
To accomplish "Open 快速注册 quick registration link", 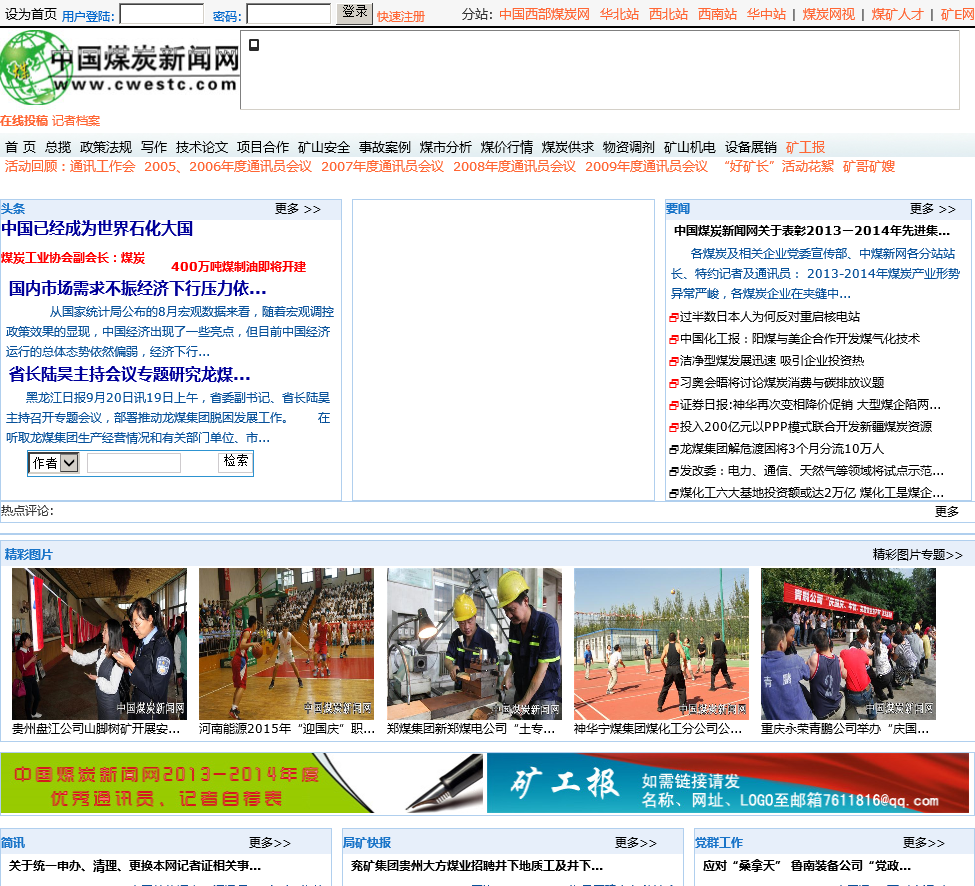I will tap(400, 17).
